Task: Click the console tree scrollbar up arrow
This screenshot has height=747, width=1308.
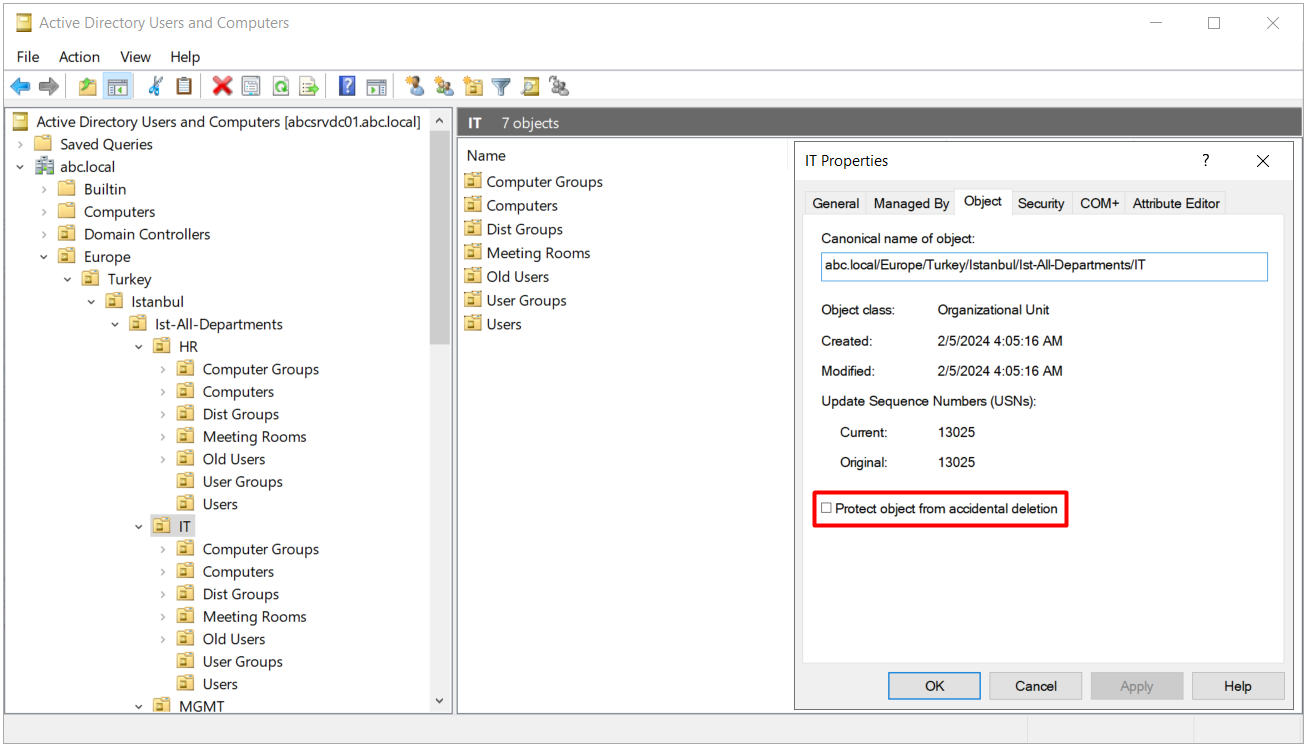Action: (x=440, y=121)
